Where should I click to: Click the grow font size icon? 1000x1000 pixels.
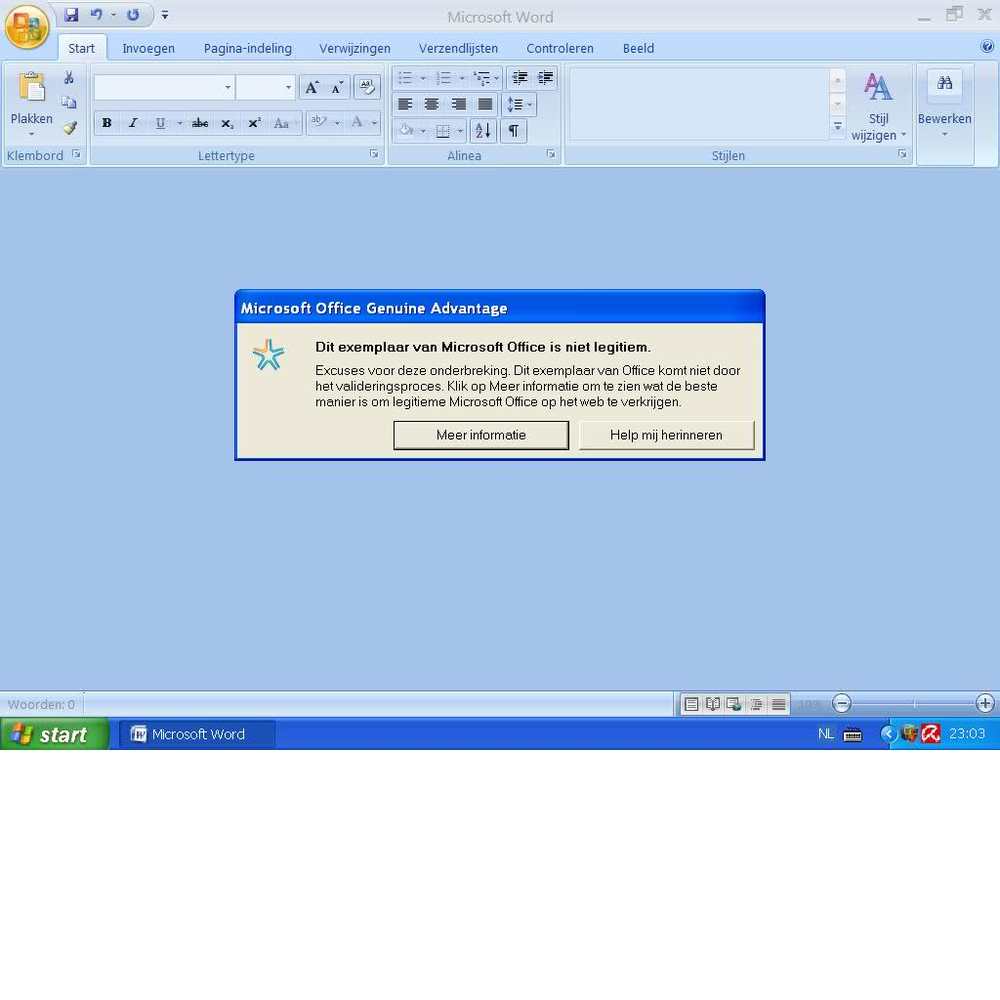pyautogui.click(x=312, y=87)
